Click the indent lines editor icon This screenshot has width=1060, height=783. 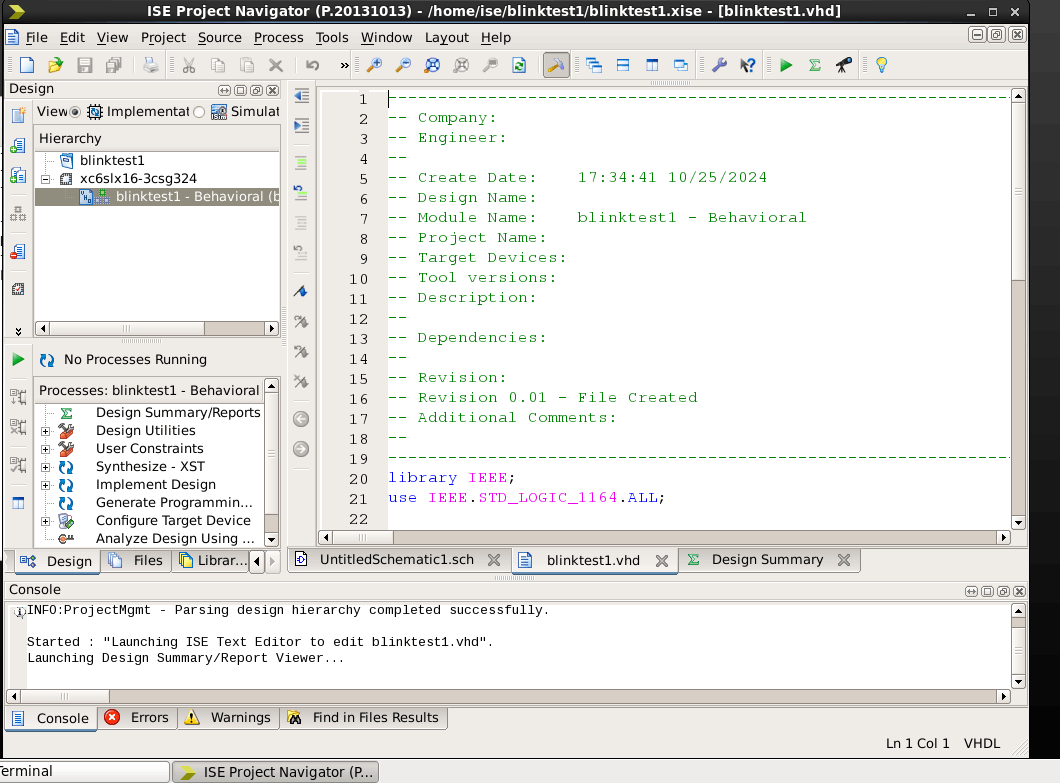[301, 126]
